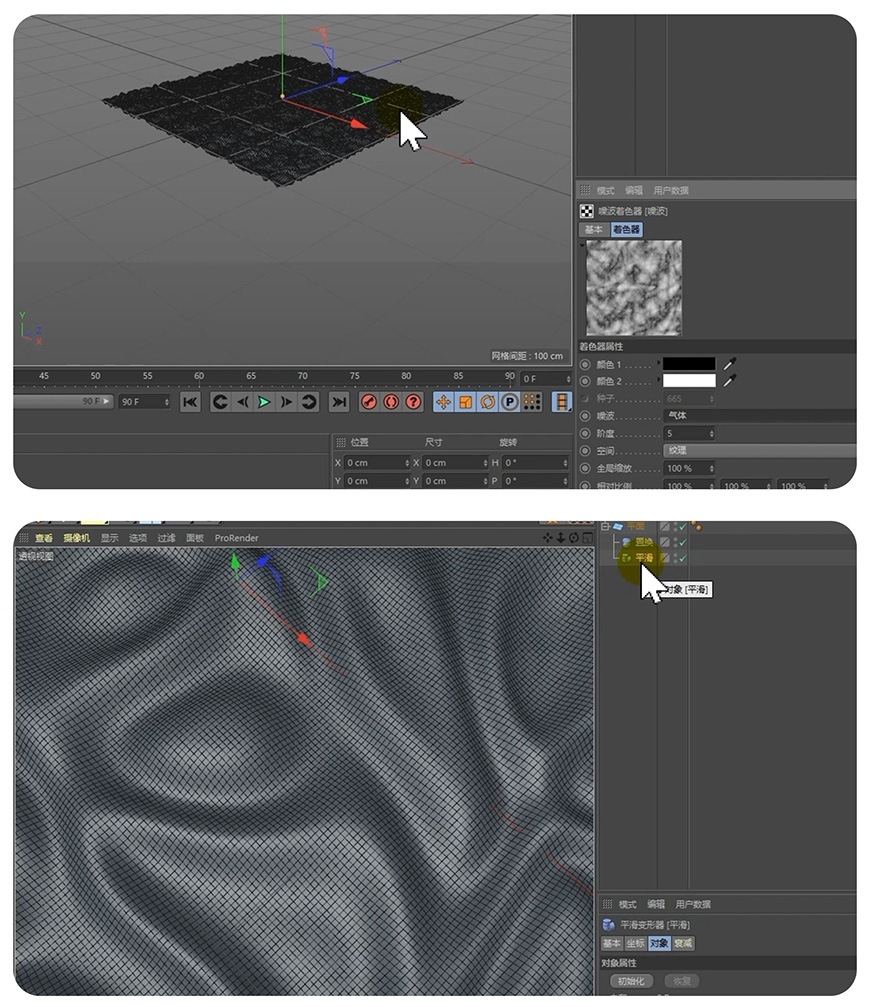Viewport: 870px width, 1007px height.
Task: Click the play button in the timeline
Action: click(264, 403)
